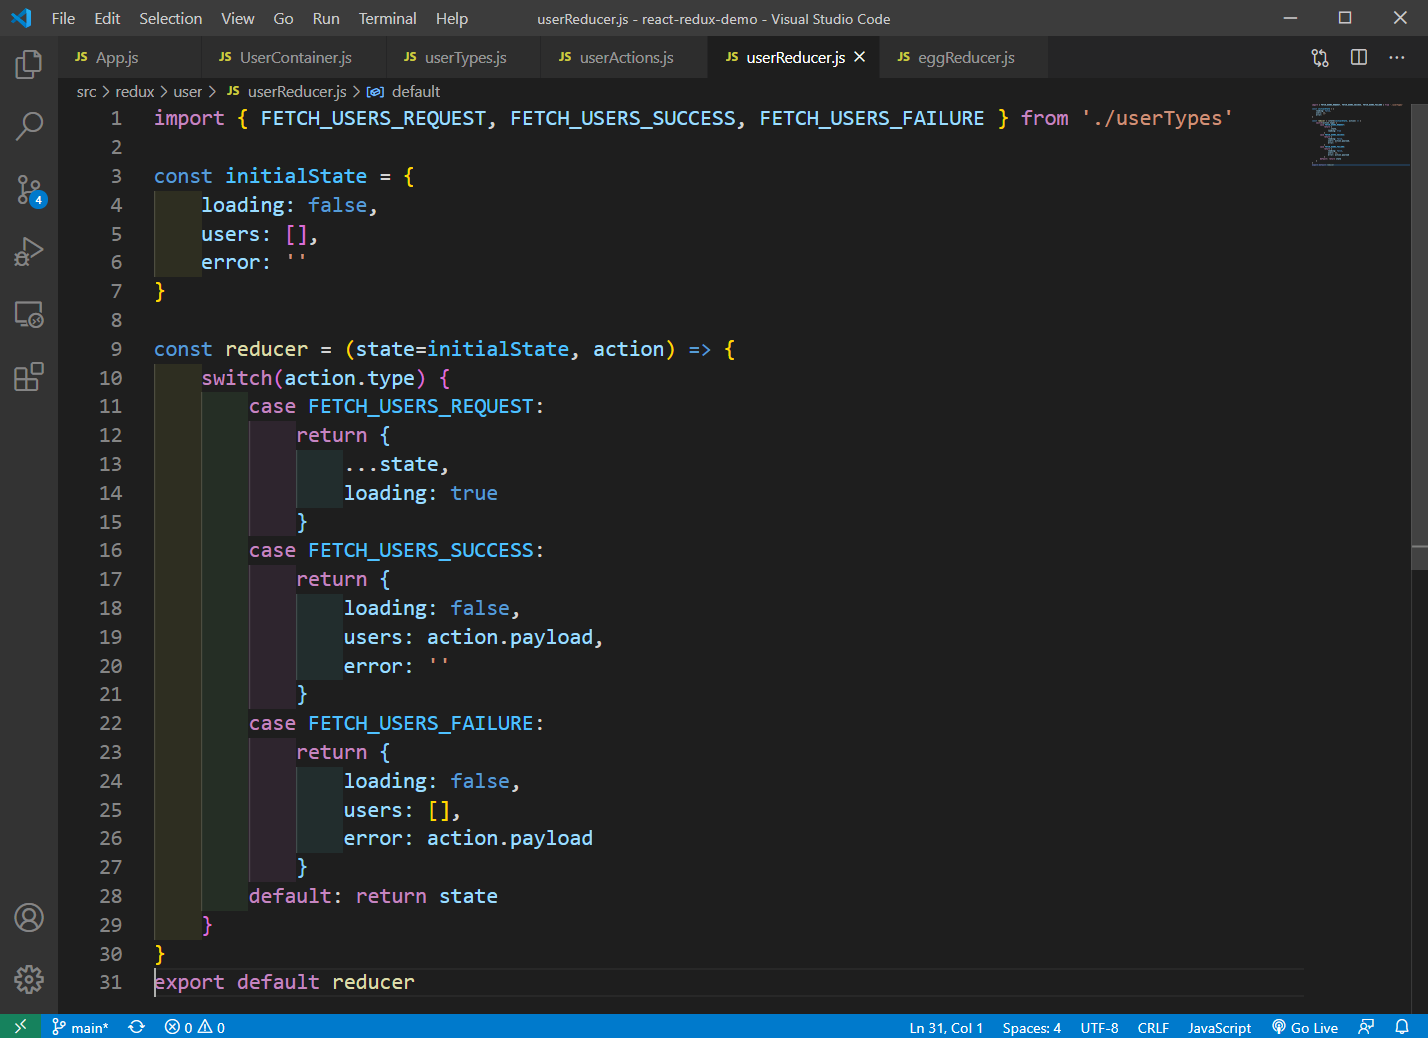
Task: Close the userReducer.js tab
Action: coord(859,57)
